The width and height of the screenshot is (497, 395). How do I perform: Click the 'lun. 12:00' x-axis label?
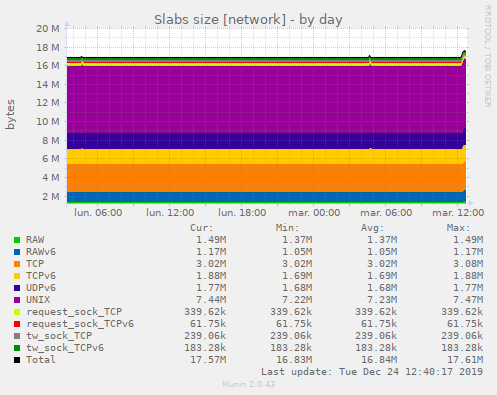pyautogui.click(x=170, y=213)
